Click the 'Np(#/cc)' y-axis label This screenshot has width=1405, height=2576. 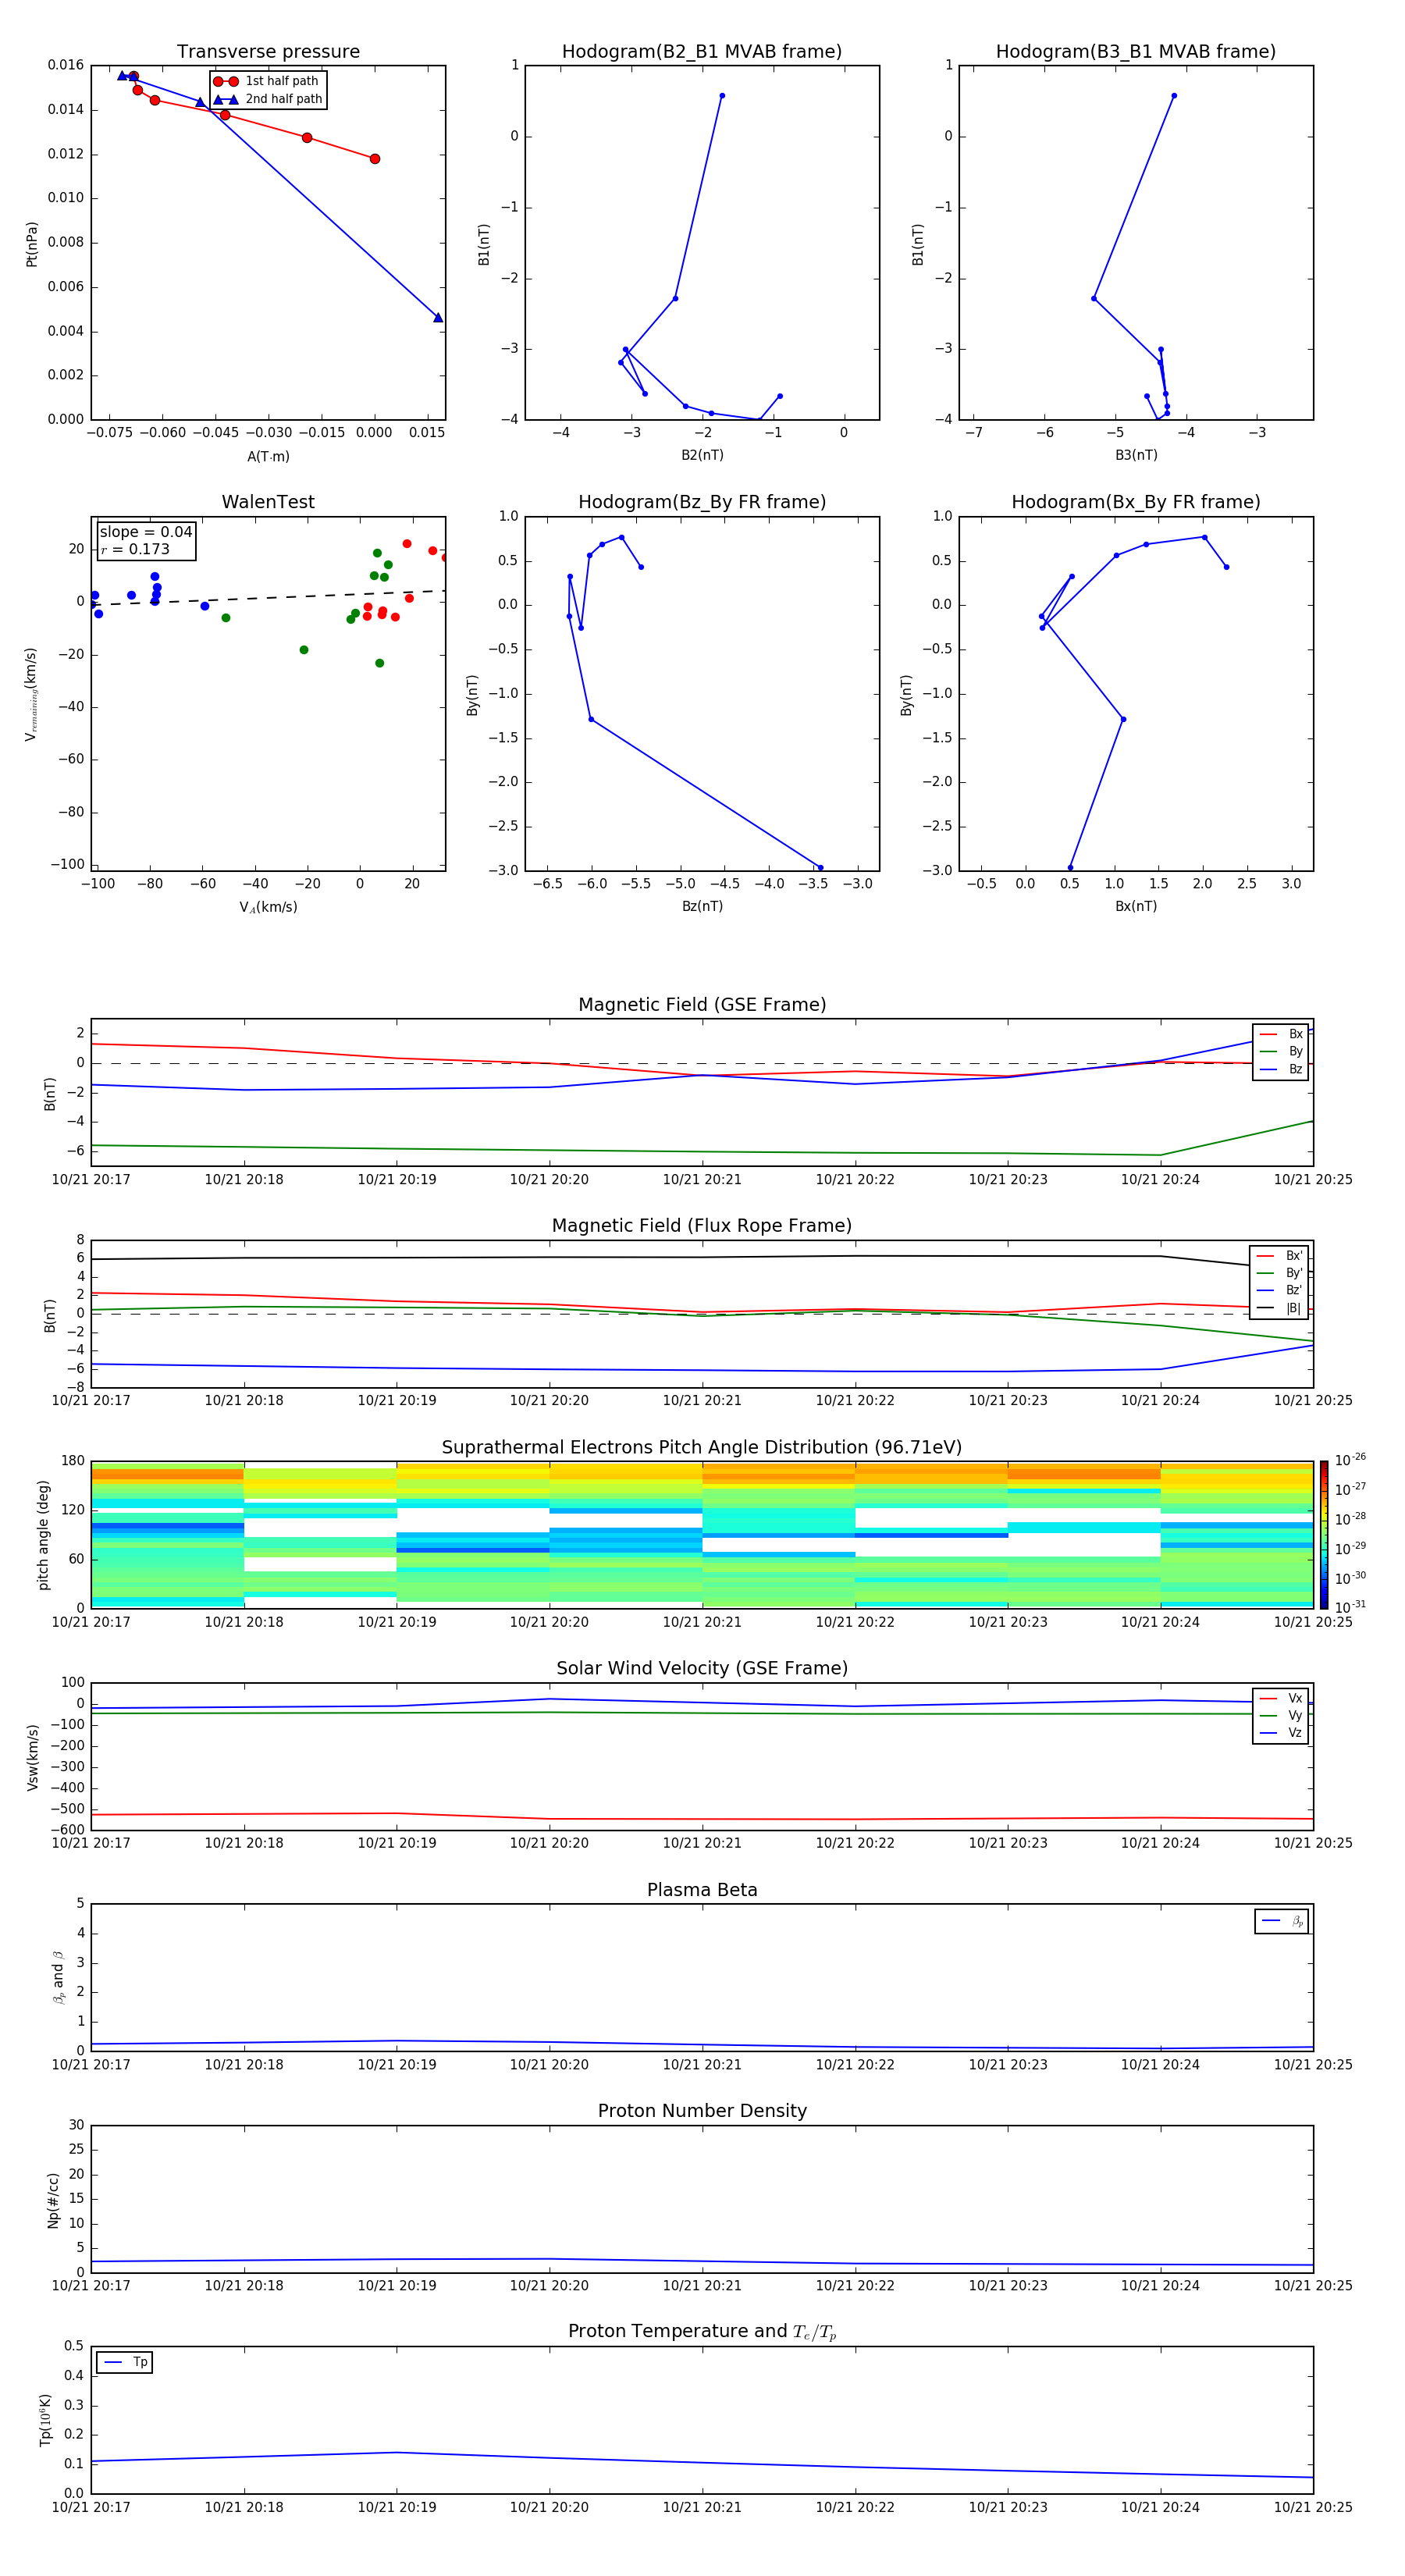(53, 2198)
